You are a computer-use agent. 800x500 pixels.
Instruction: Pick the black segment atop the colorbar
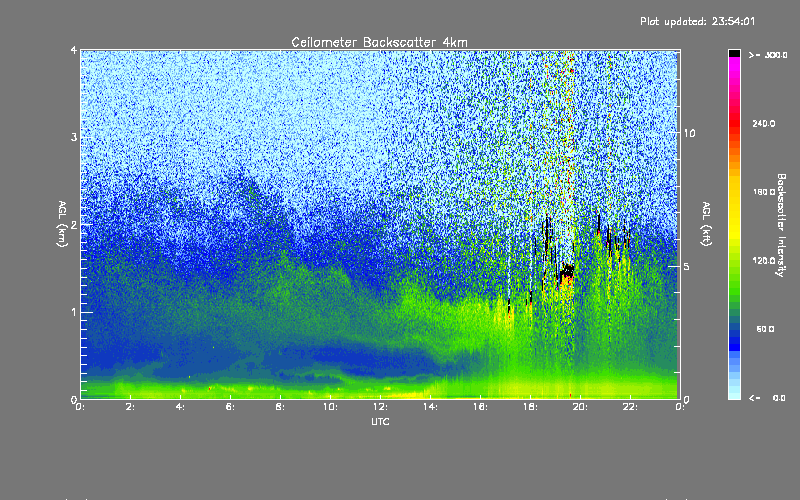coord(734,53)
